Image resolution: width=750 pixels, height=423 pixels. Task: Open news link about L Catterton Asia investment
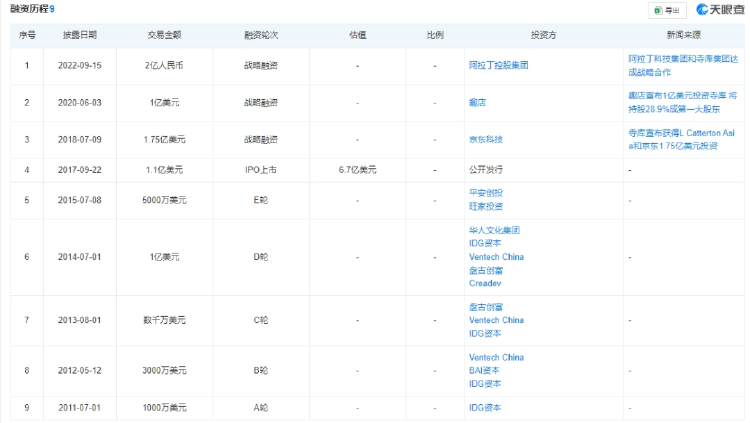click(681, 139)
